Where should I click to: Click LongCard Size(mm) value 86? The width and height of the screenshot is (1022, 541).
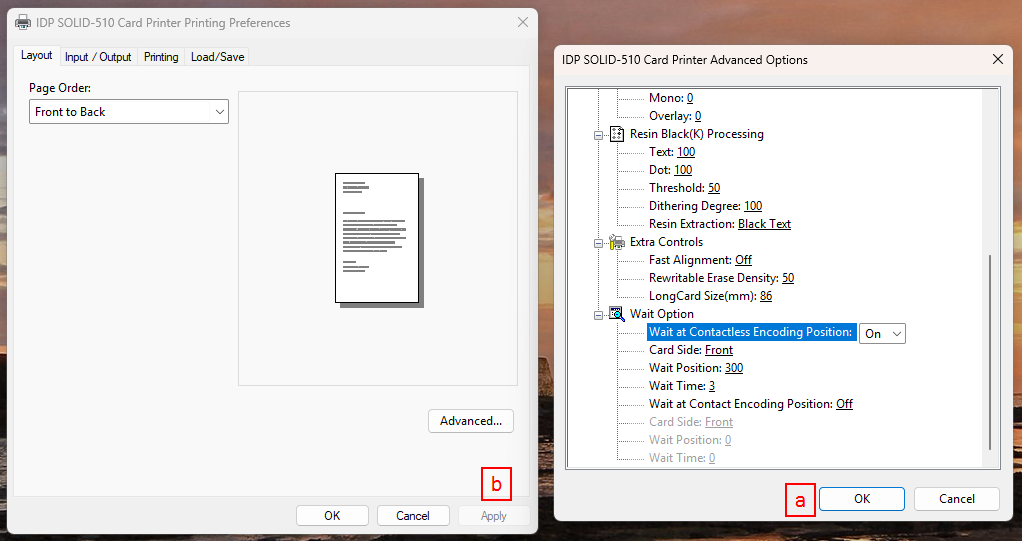point(766,296)
